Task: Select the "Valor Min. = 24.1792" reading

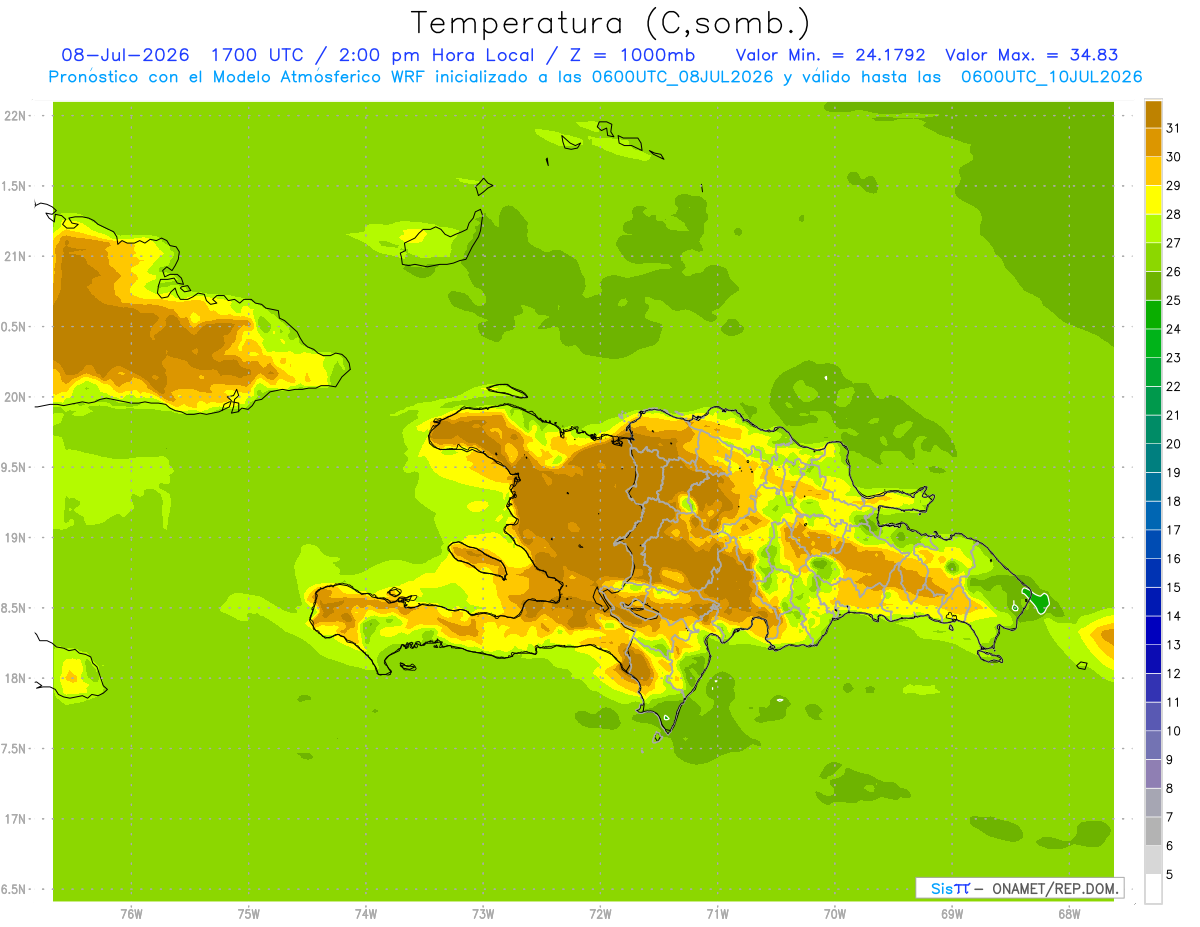Action: click(x=830, y=55)
